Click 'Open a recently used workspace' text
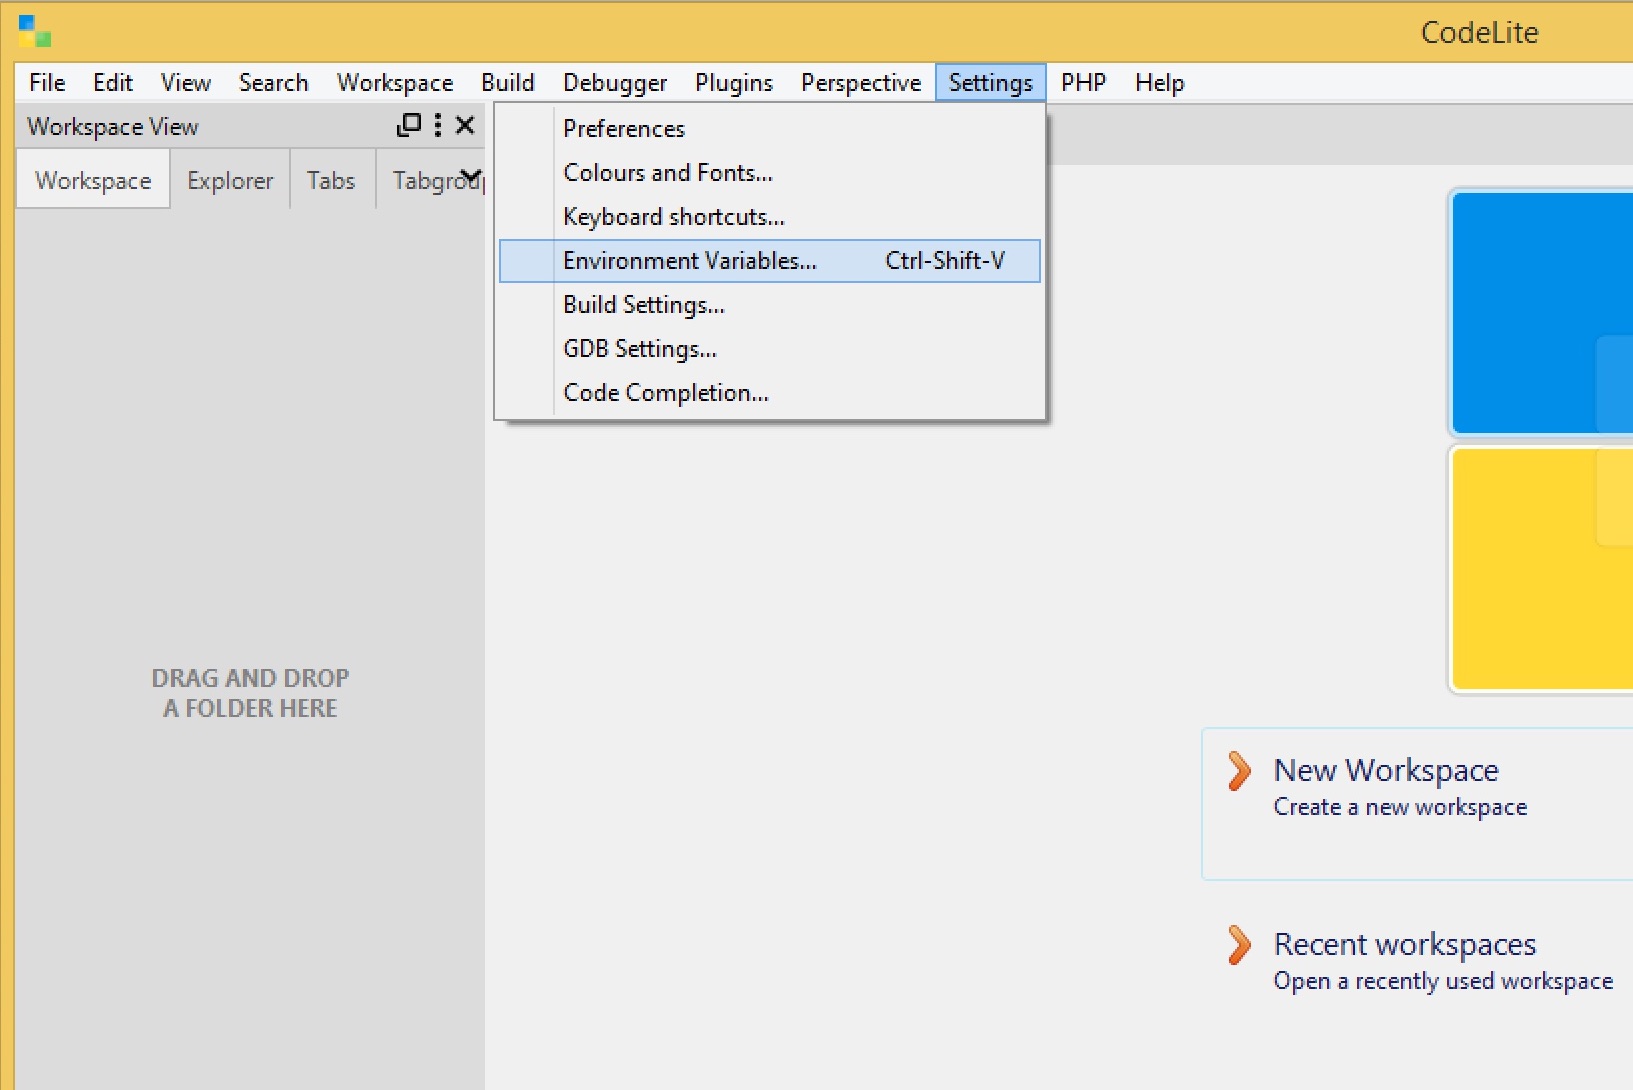1633x1090 pixels. tap(1443, 981)
